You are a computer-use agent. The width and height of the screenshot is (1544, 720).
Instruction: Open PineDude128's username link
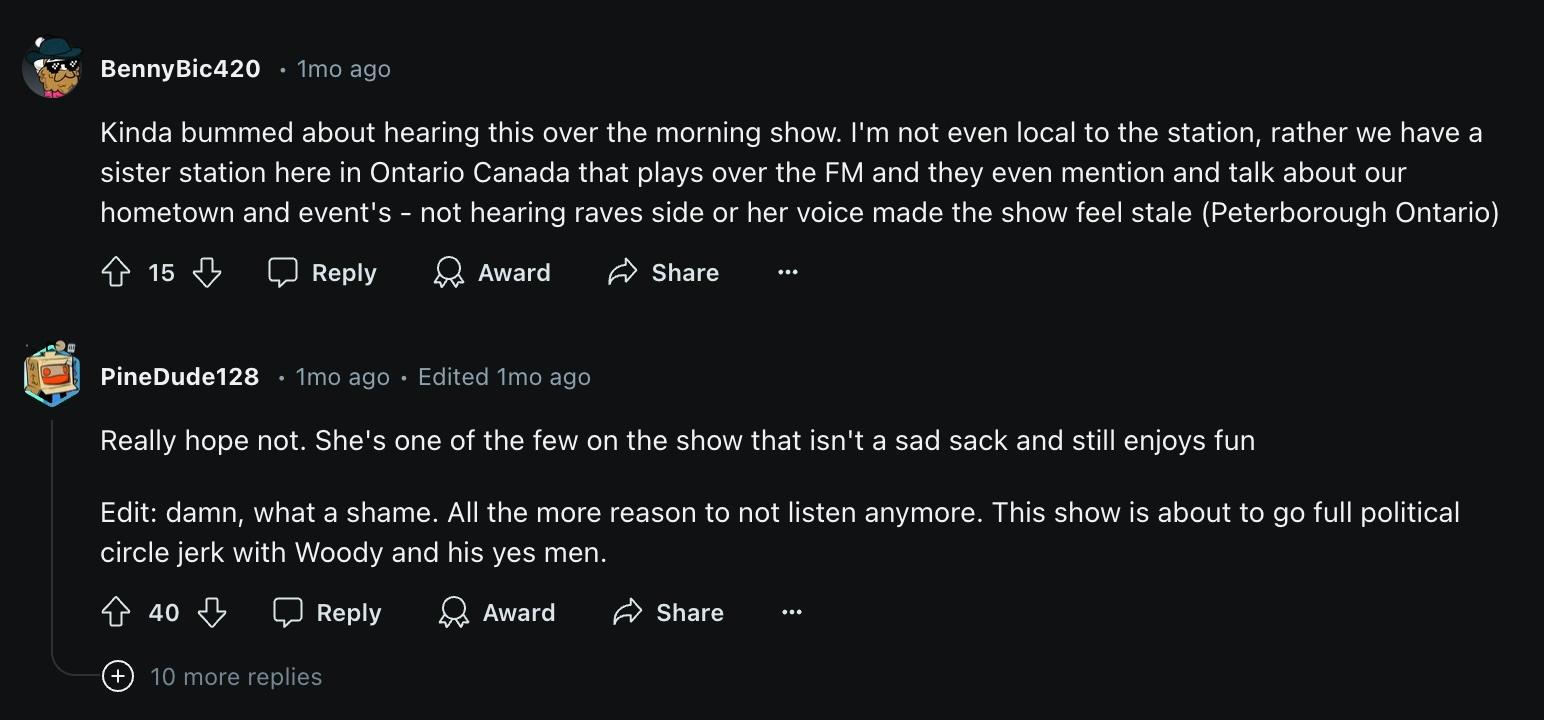[179, 377]
